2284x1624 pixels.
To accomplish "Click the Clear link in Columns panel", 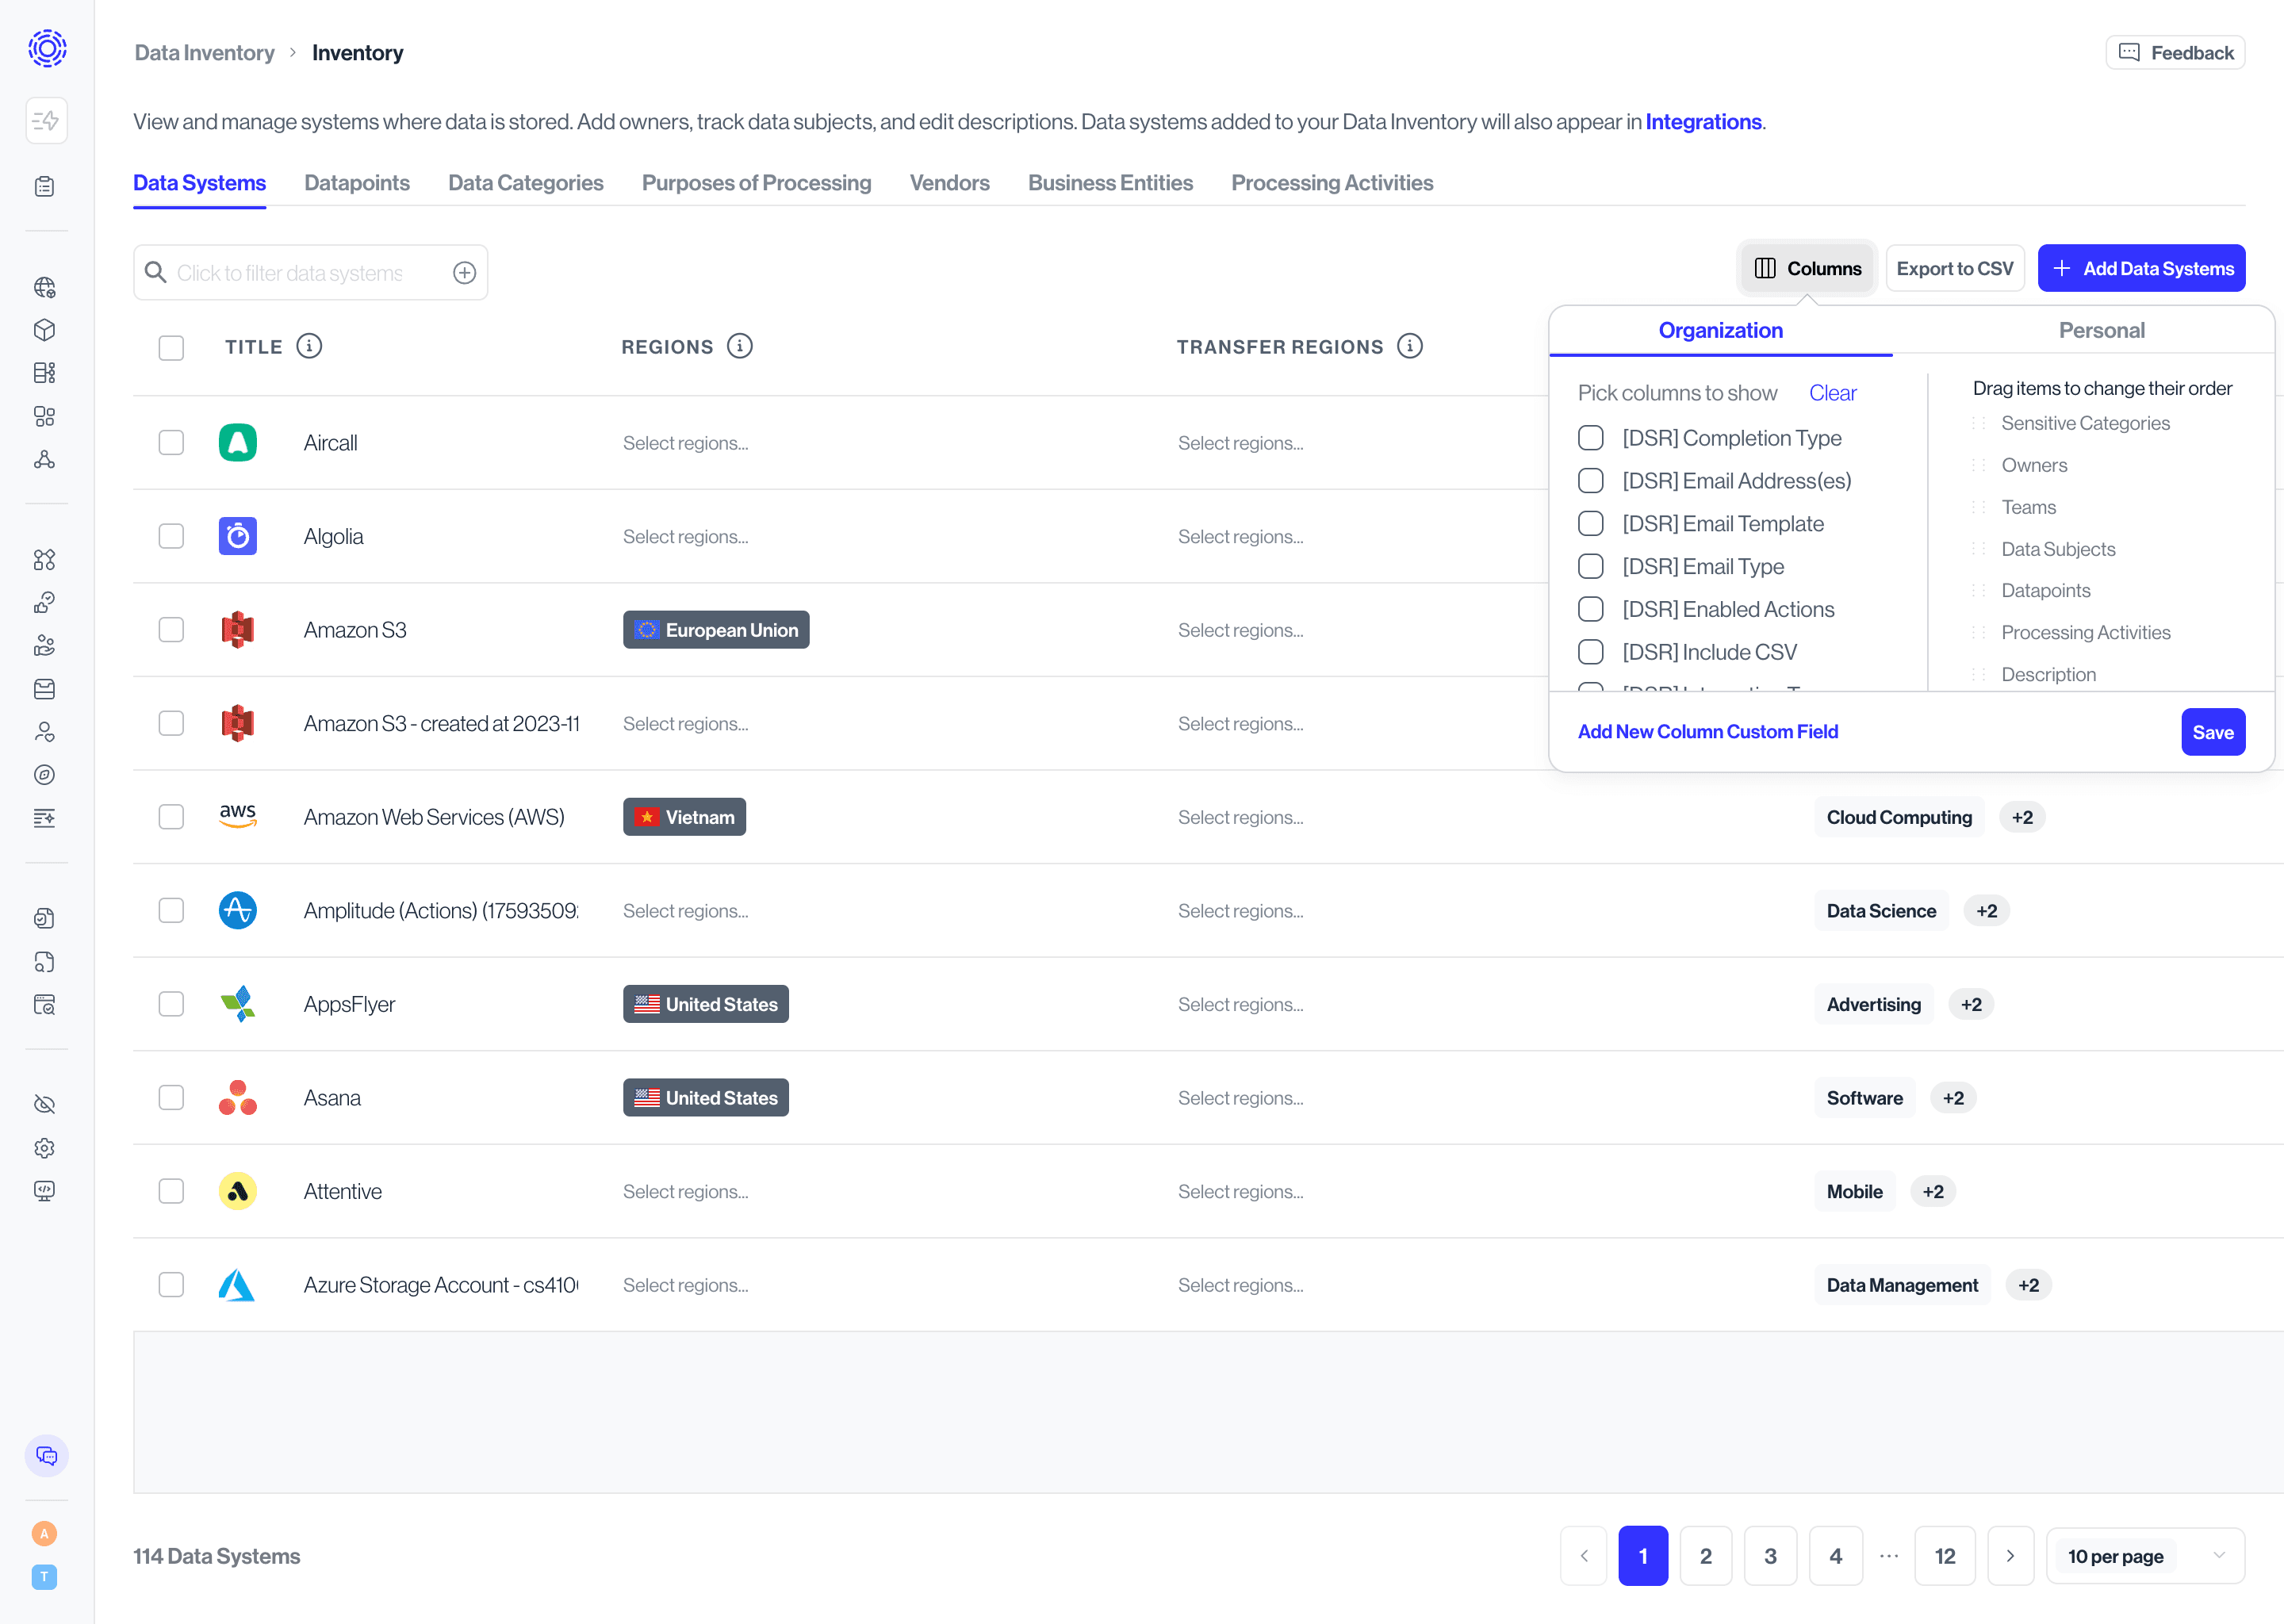I will (x=1832, y=393).
